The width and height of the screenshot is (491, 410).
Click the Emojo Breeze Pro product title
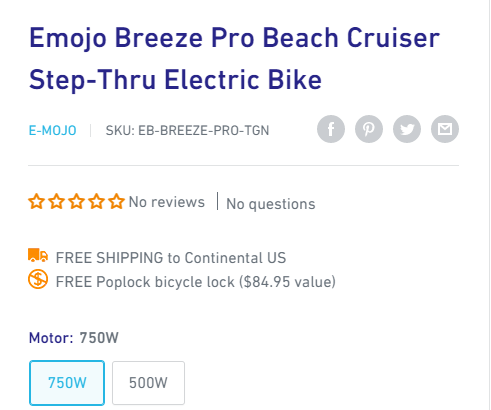234,58
